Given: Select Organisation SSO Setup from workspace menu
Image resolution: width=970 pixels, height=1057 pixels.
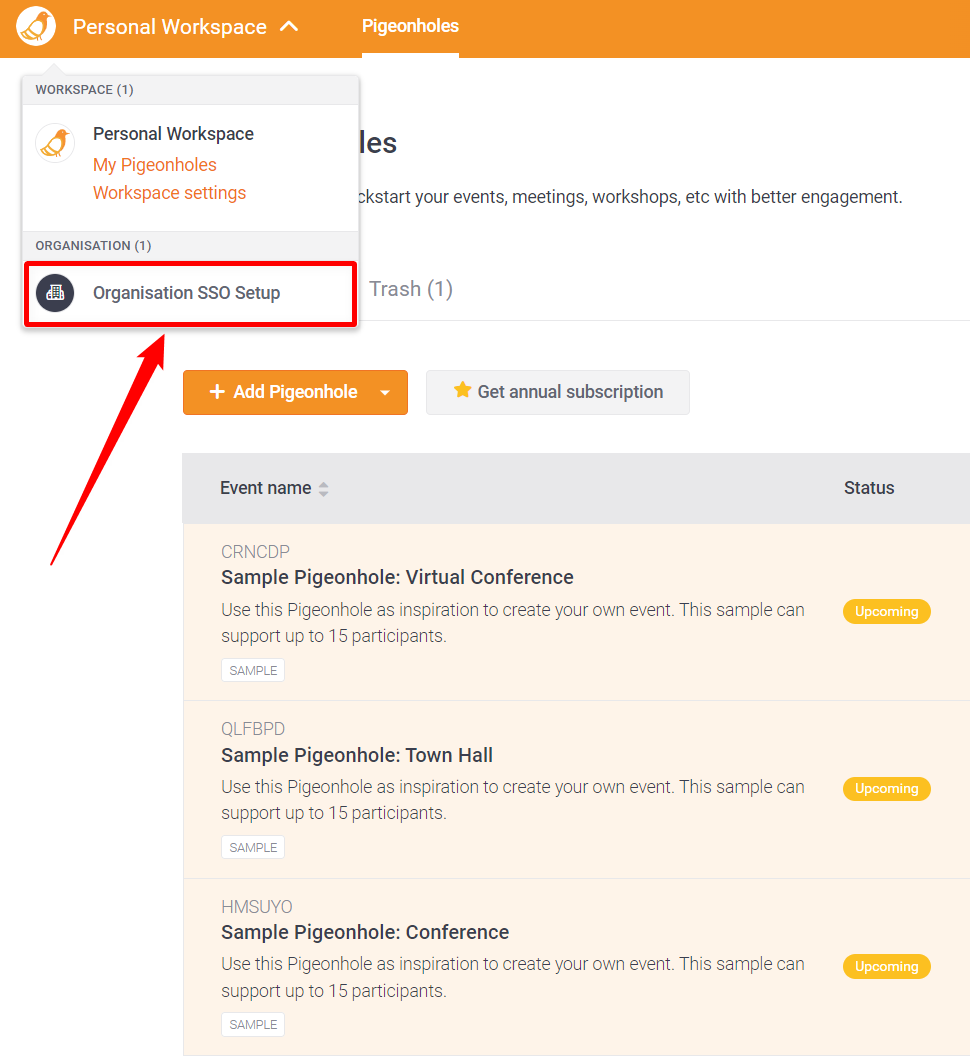Looking at the screenshot, I should (x=187, y=293).
